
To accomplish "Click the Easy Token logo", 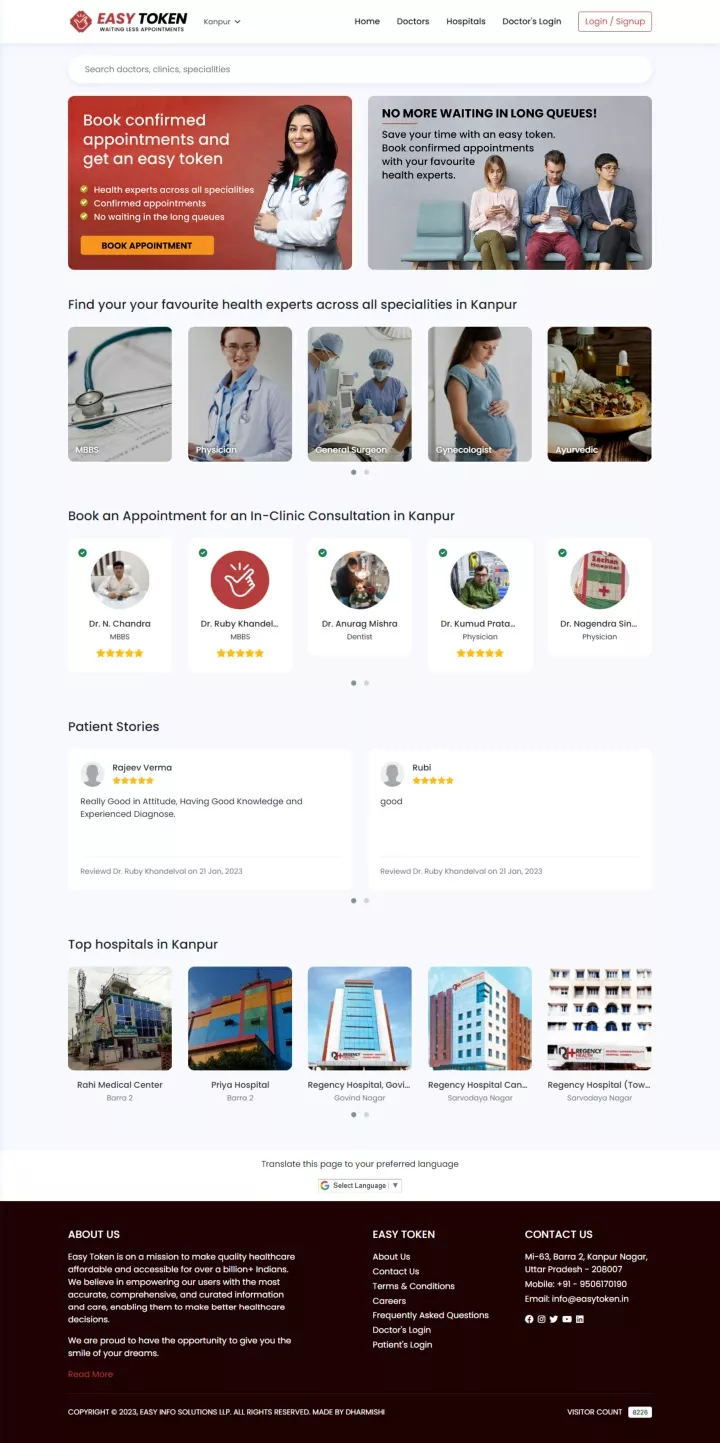I will tap(128, 21).
